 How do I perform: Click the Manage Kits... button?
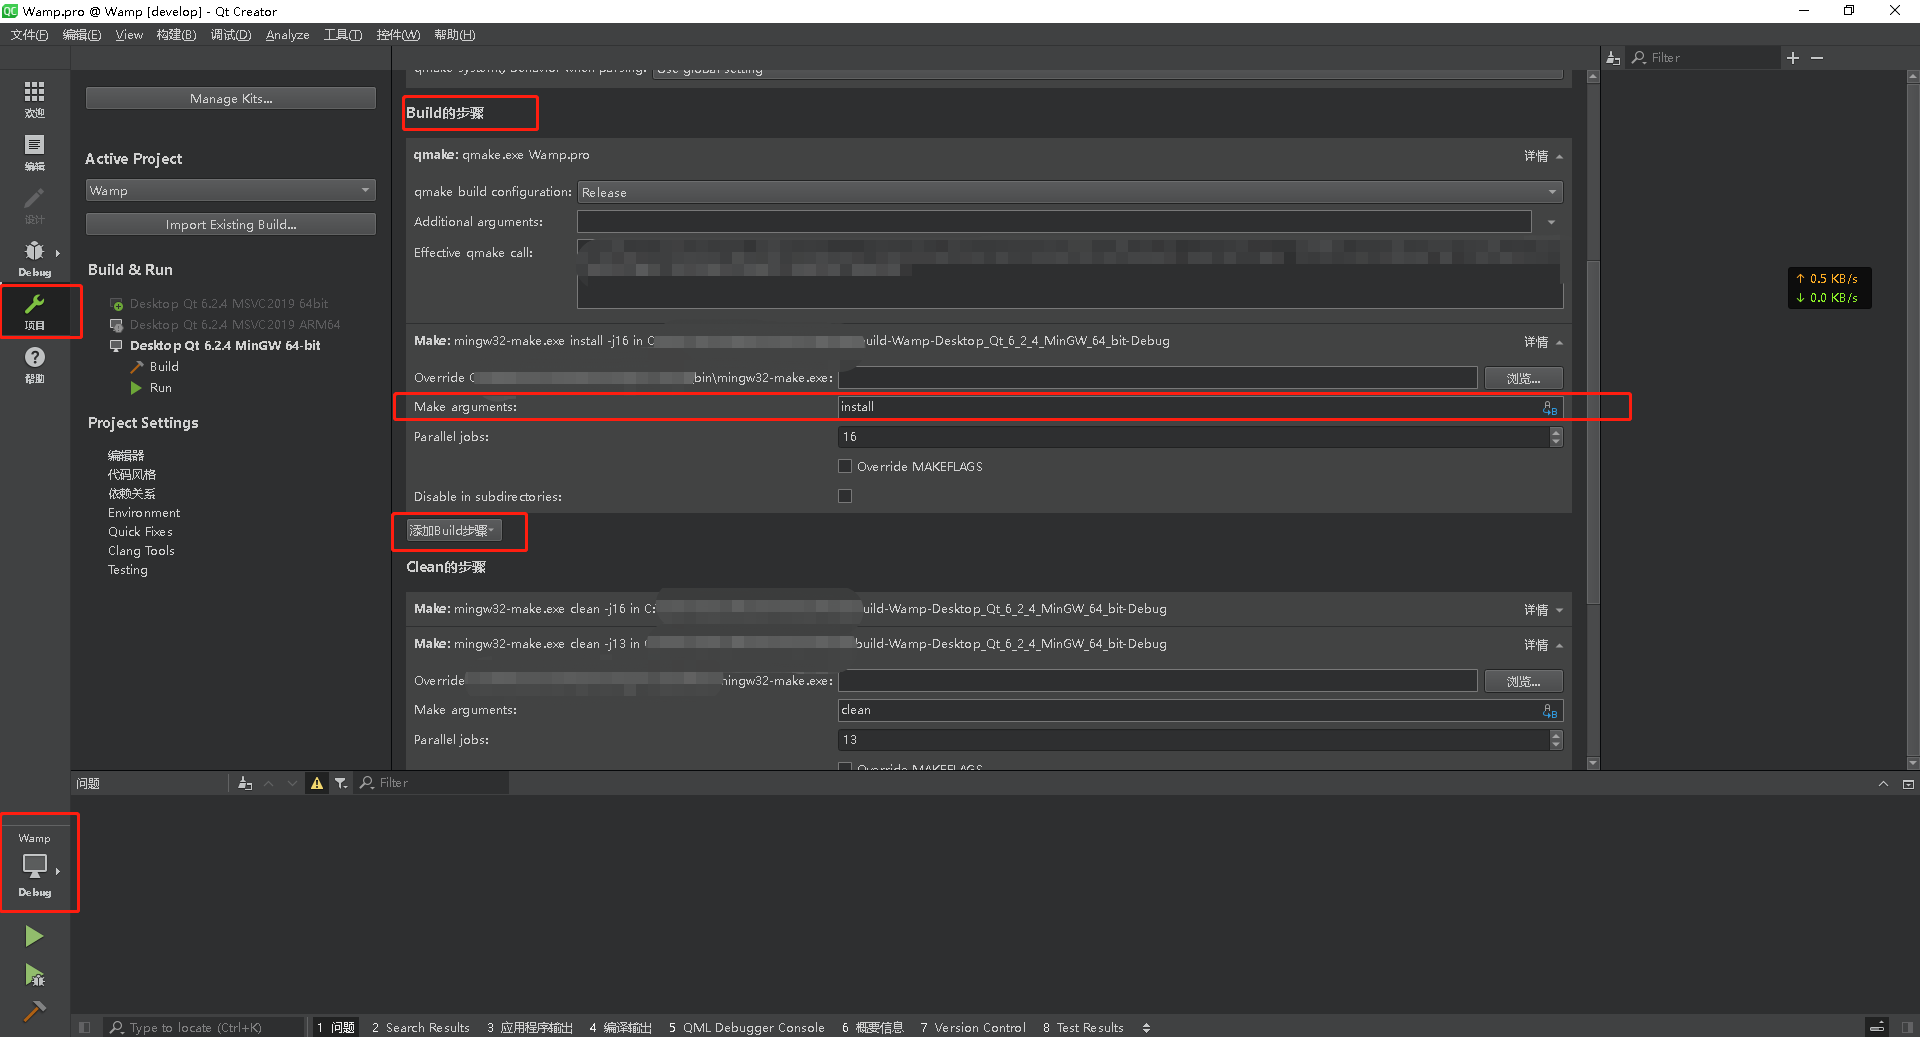[x=231, y=98]
